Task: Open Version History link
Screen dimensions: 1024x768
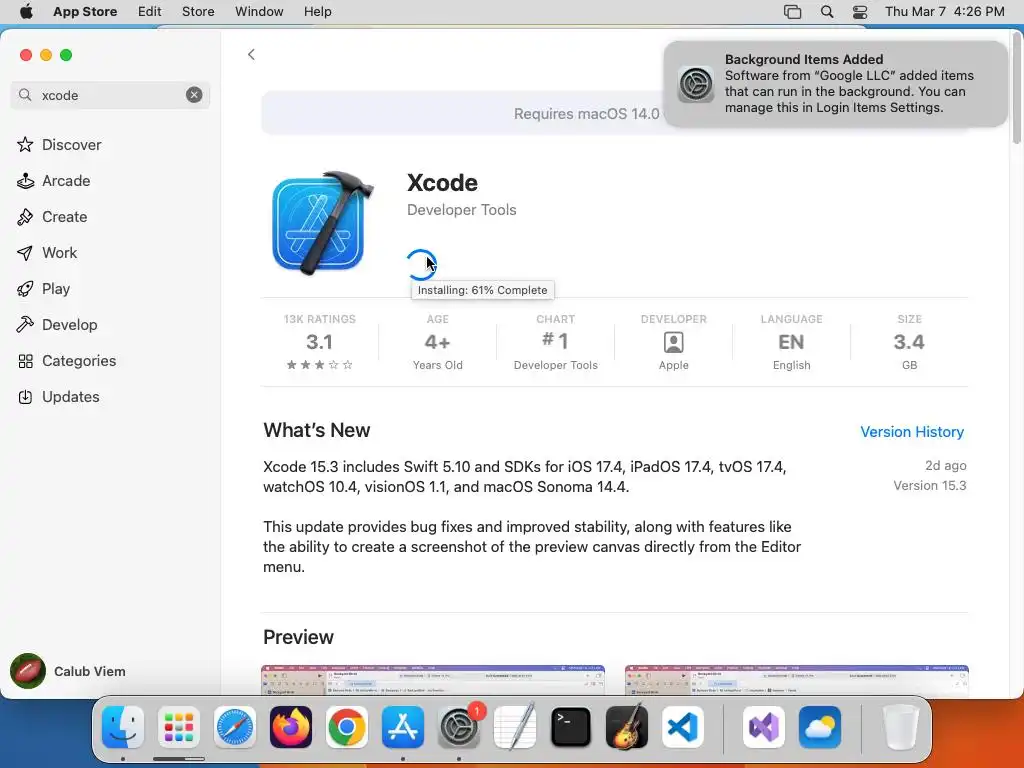Action: [912, 432]
